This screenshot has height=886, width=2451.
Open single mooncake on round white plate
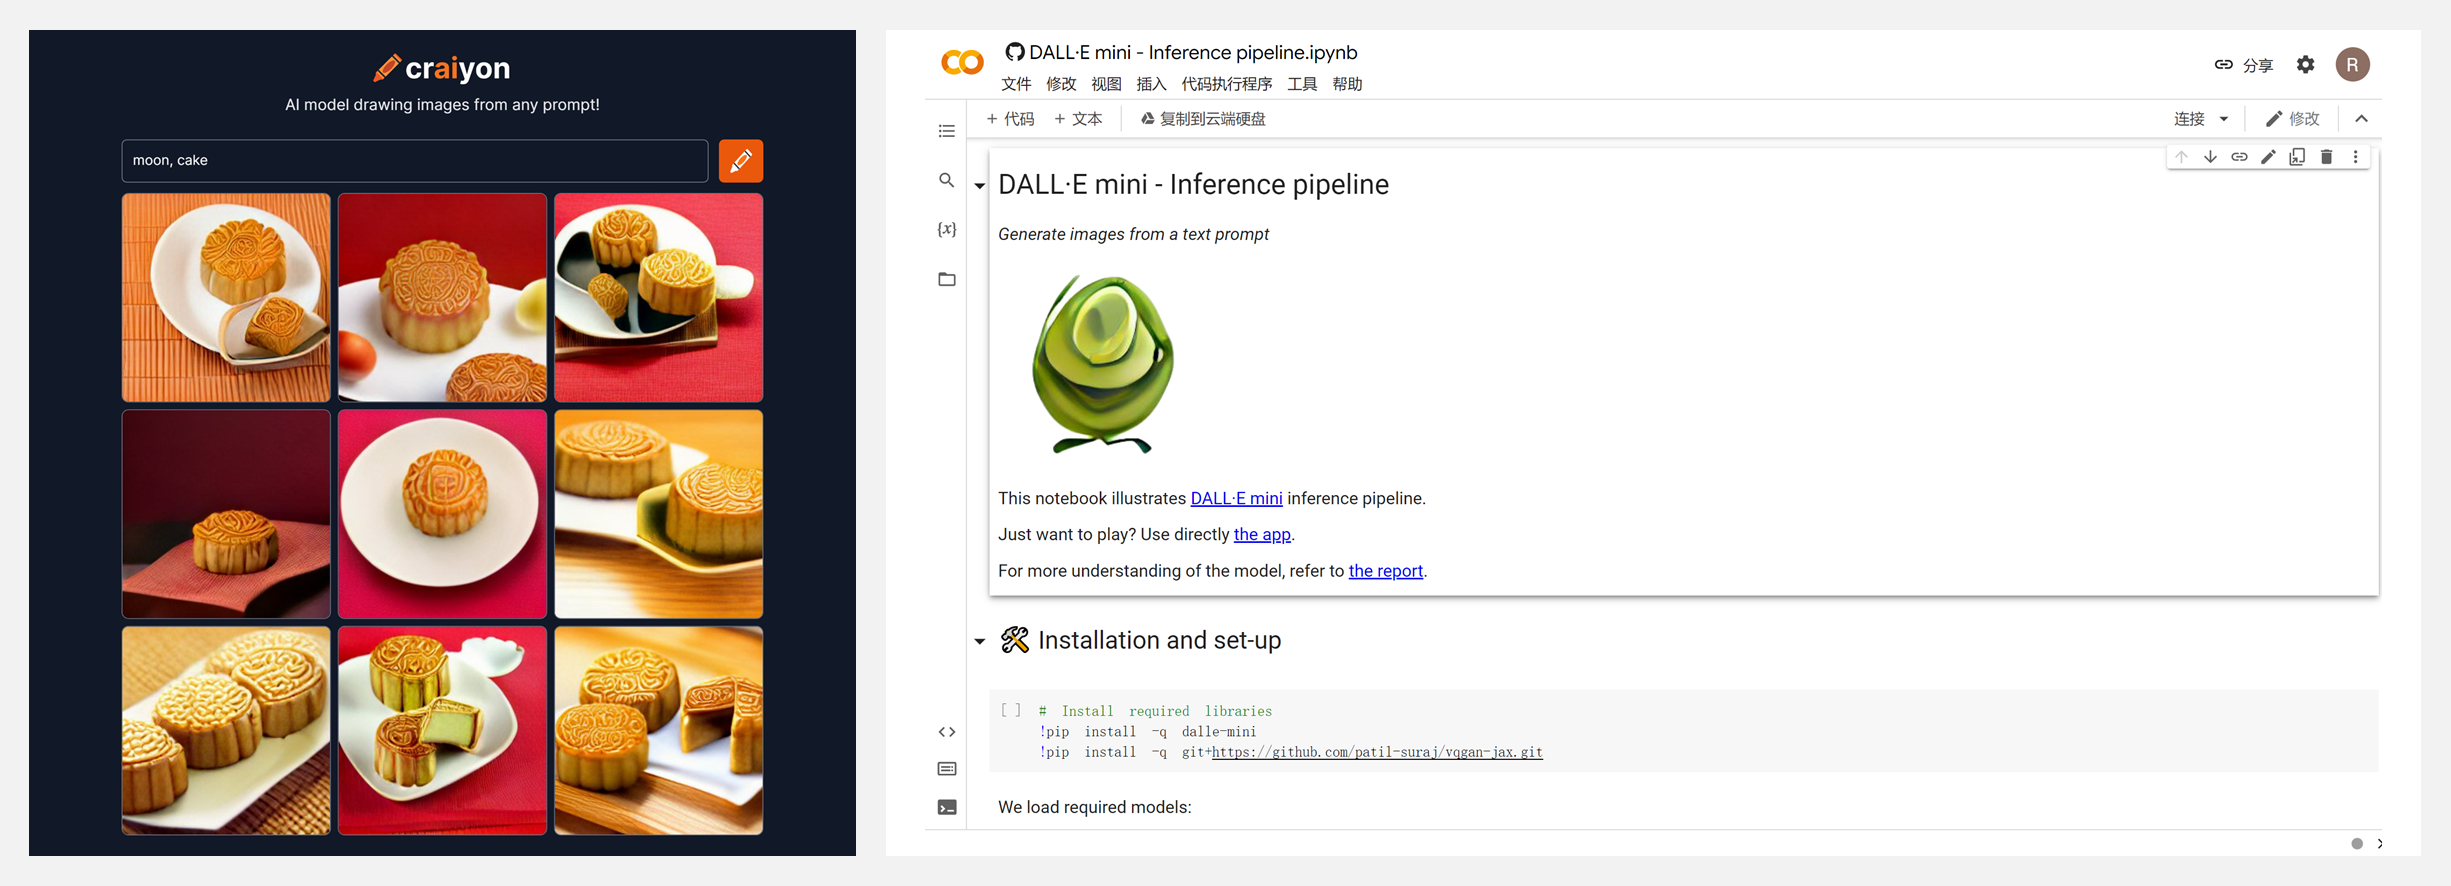click(442, 514)
